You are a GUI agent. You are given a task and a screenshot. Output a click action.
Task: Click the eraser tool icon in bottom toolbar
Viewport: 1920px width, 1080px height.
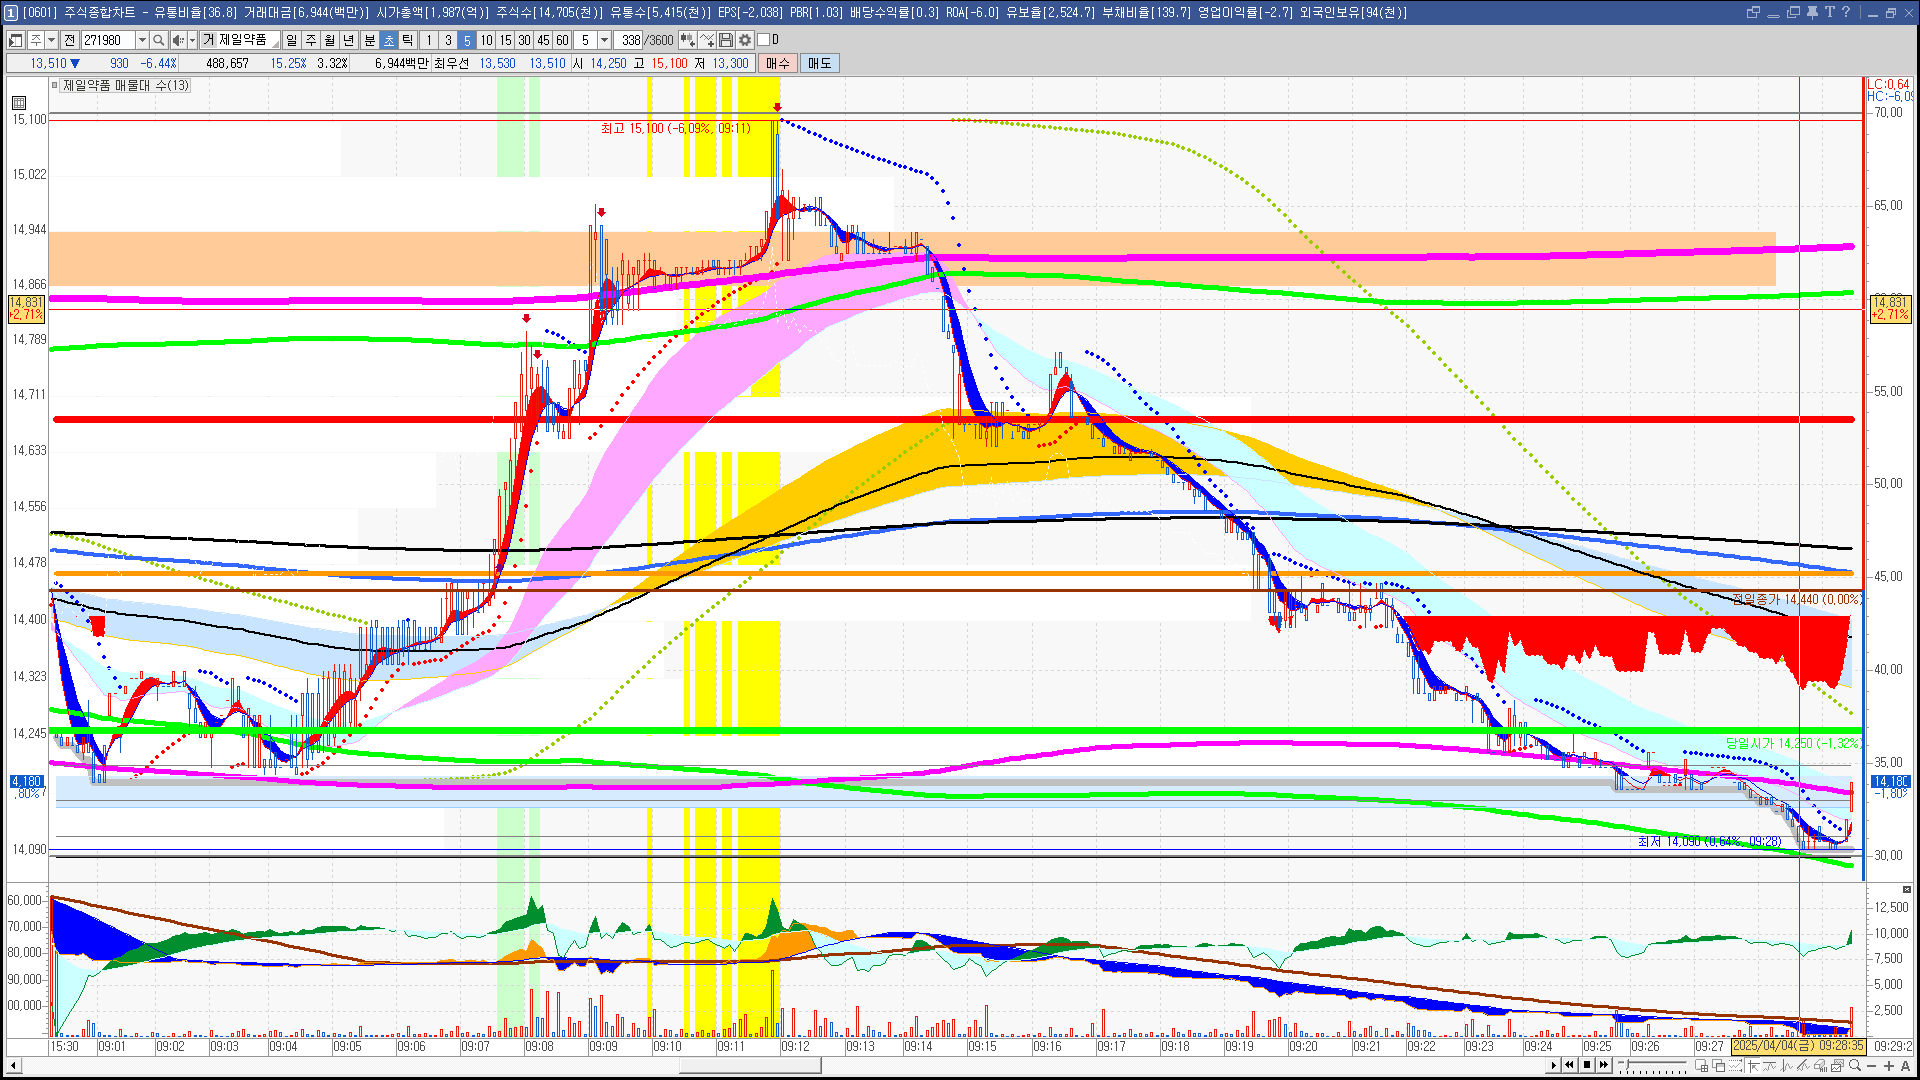coord(1821,1065)
